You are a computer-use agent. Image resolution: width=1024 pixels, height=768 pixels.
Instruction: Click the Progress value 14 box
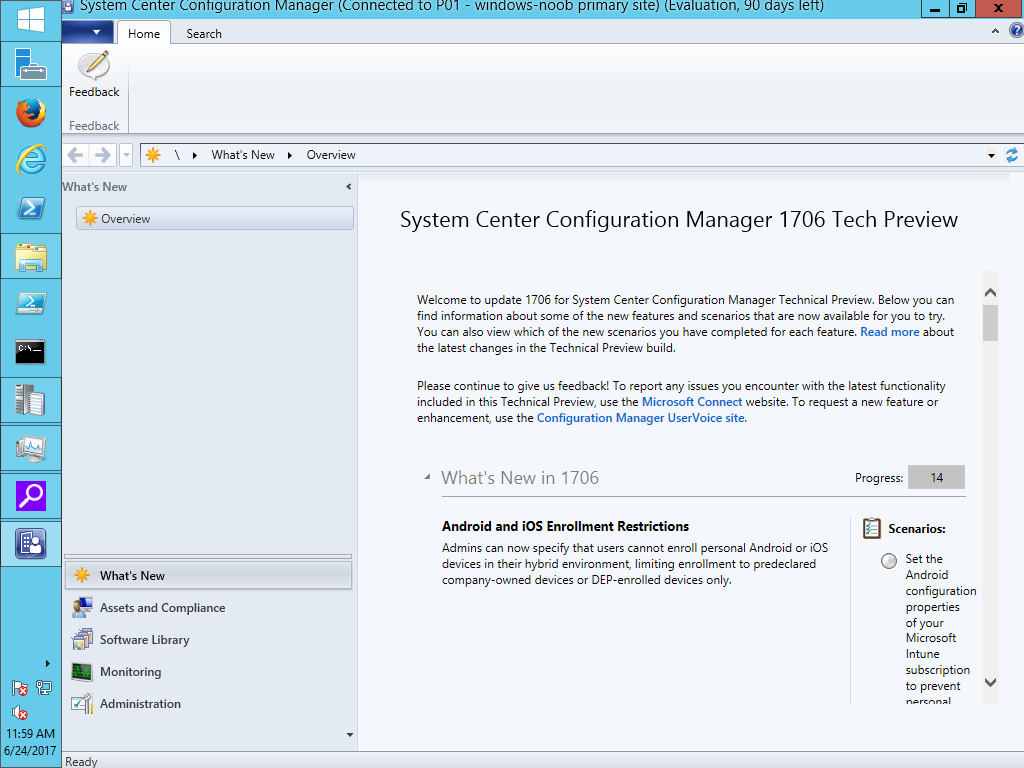click(936, 477)
